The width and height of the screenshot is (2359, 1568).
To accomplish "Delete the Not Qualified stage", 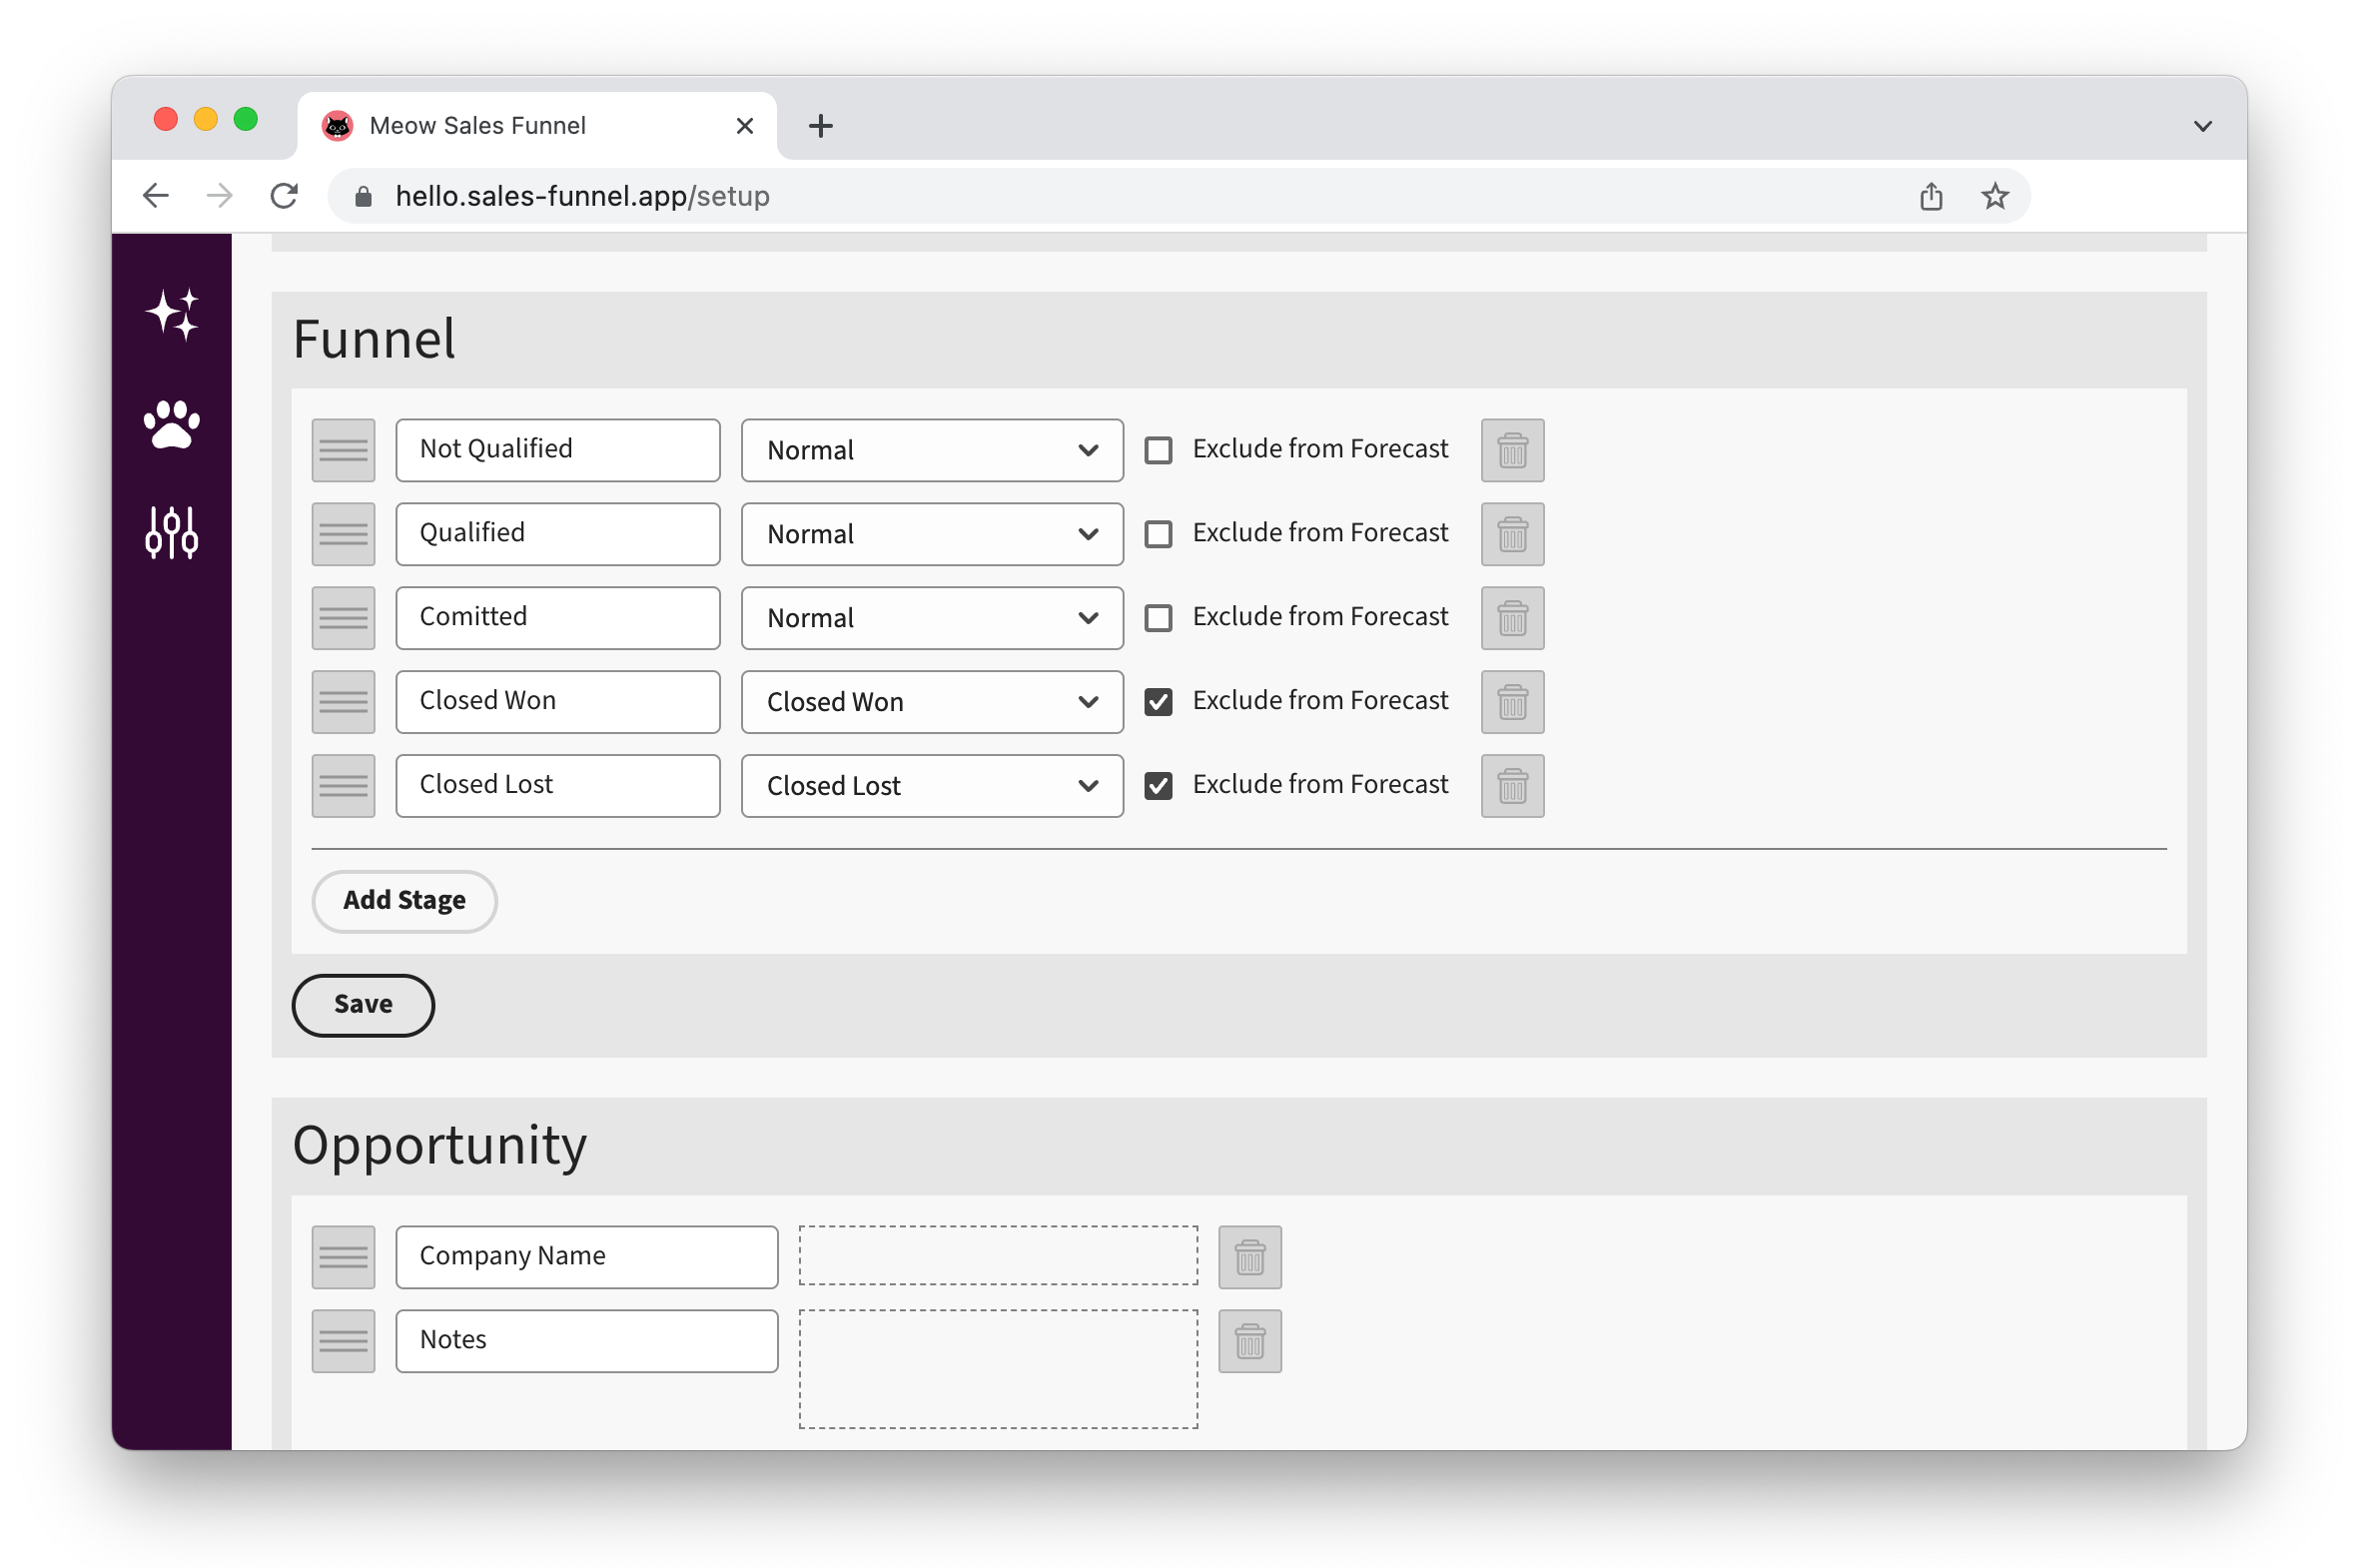I will 1512,450.
